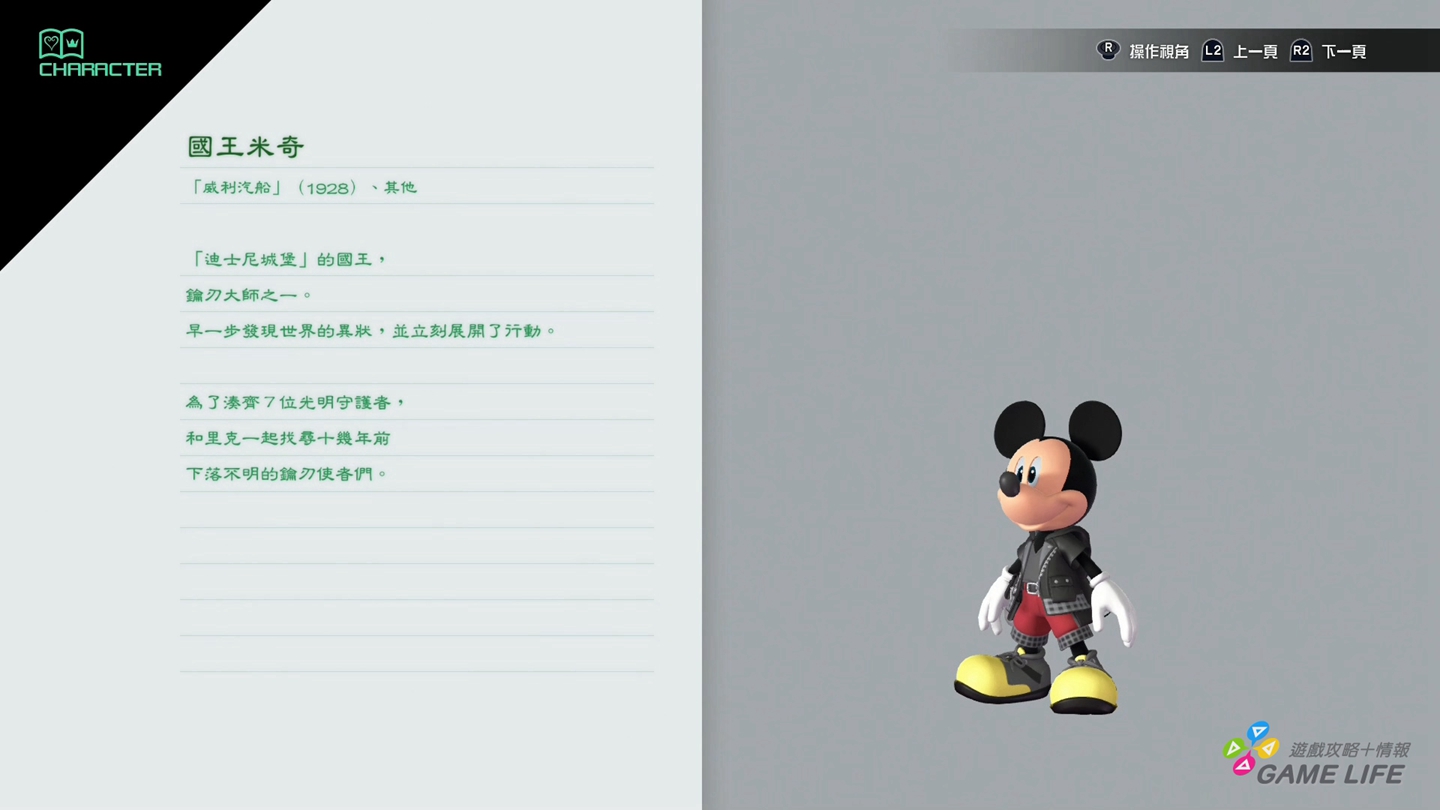Click the line 為了湊齊7位光明守護者,

pyautogui.click(x=297, y=402)
